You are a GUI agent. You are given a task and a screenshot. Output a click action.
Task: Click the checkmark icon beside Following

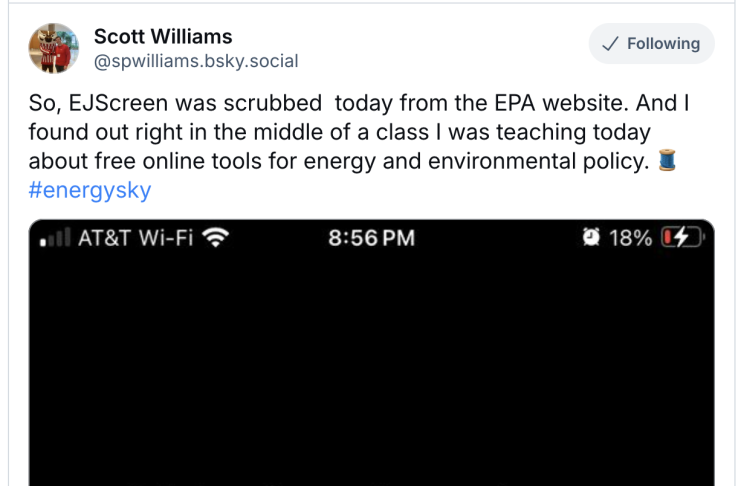point(609,44)
